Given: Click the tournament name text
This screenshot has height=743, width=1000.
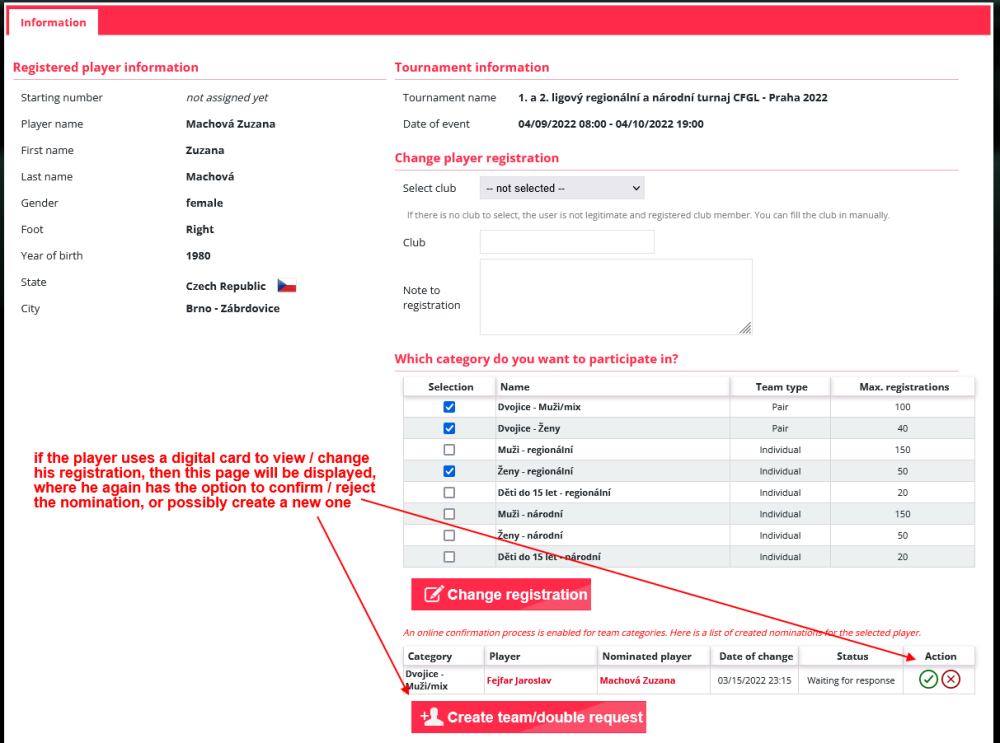Looking at the screenshot, I should click(673, 98).
